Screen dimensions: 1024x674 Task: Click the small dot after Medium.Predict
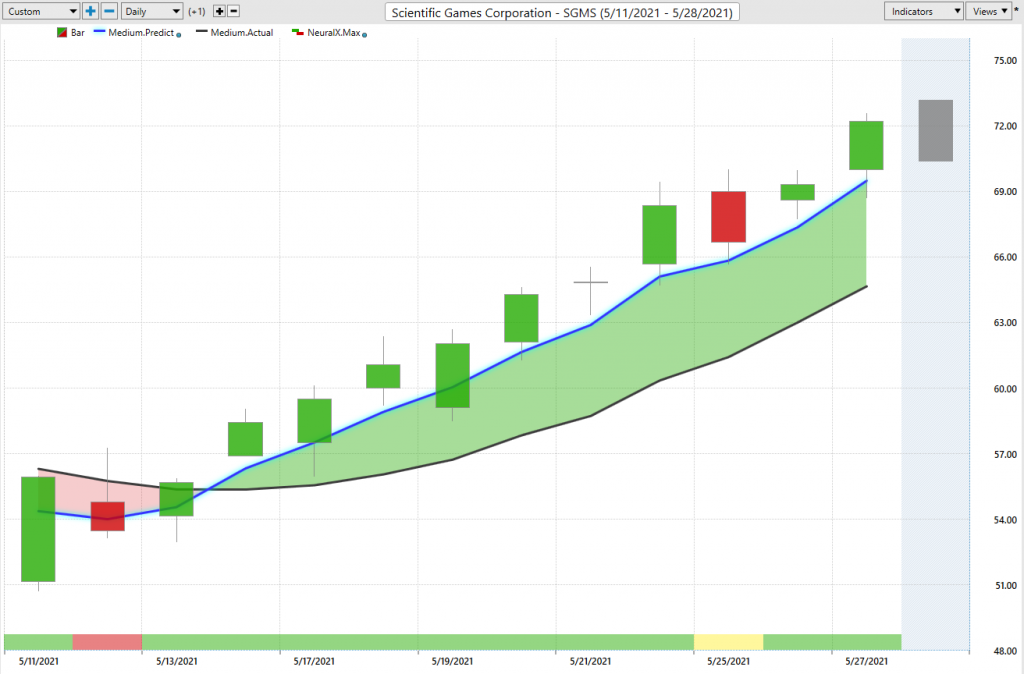179,35
